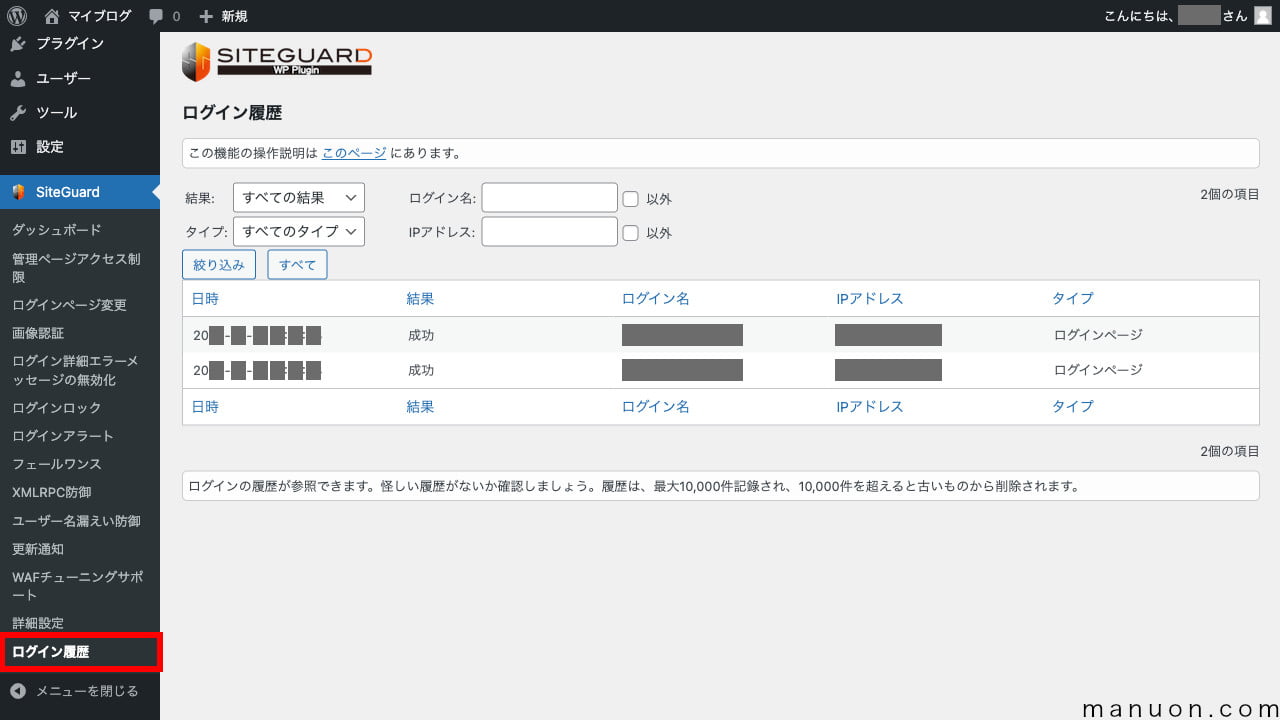This screenshot has height=720, width=1280.
Task: Collapse menu with メニューを閉じる arrow icon
Action: 18,691
